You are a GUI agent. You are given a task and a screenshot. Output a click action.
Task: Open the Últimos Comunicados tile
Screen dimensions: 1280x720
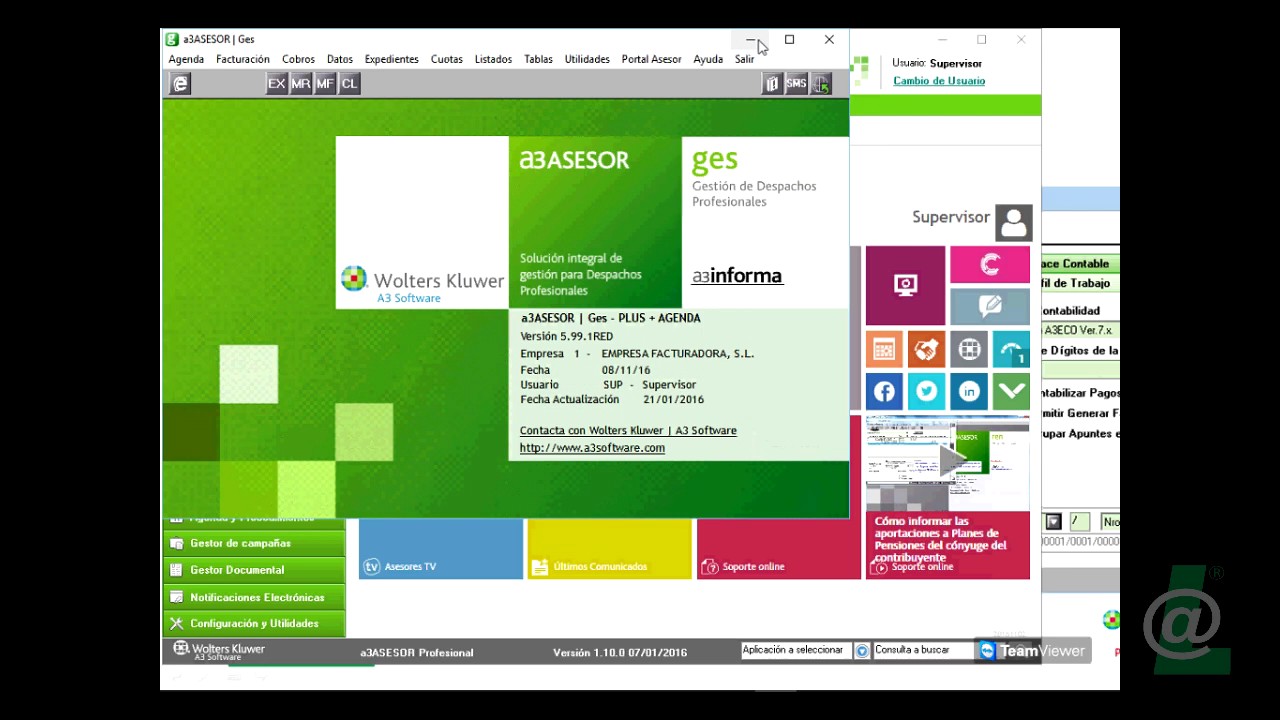tap(609, 549)
